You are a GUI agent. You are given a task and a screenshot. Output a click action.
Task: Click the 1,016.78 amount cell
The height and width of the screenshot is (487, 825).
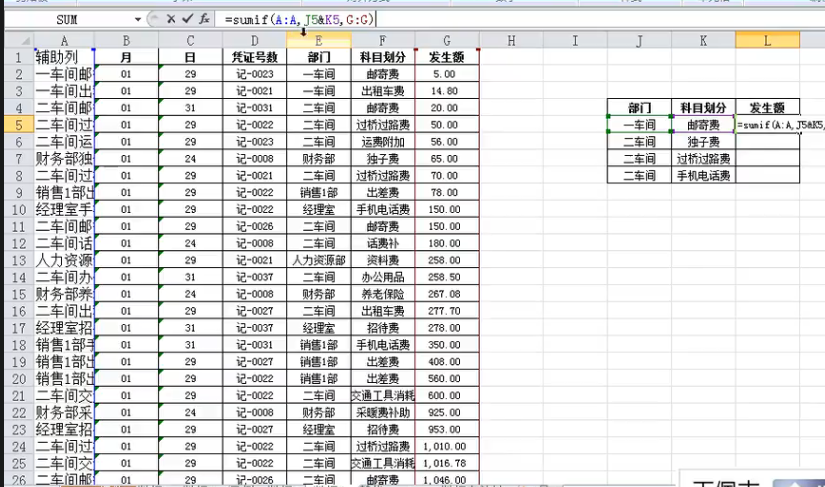[x=447, y=464]
